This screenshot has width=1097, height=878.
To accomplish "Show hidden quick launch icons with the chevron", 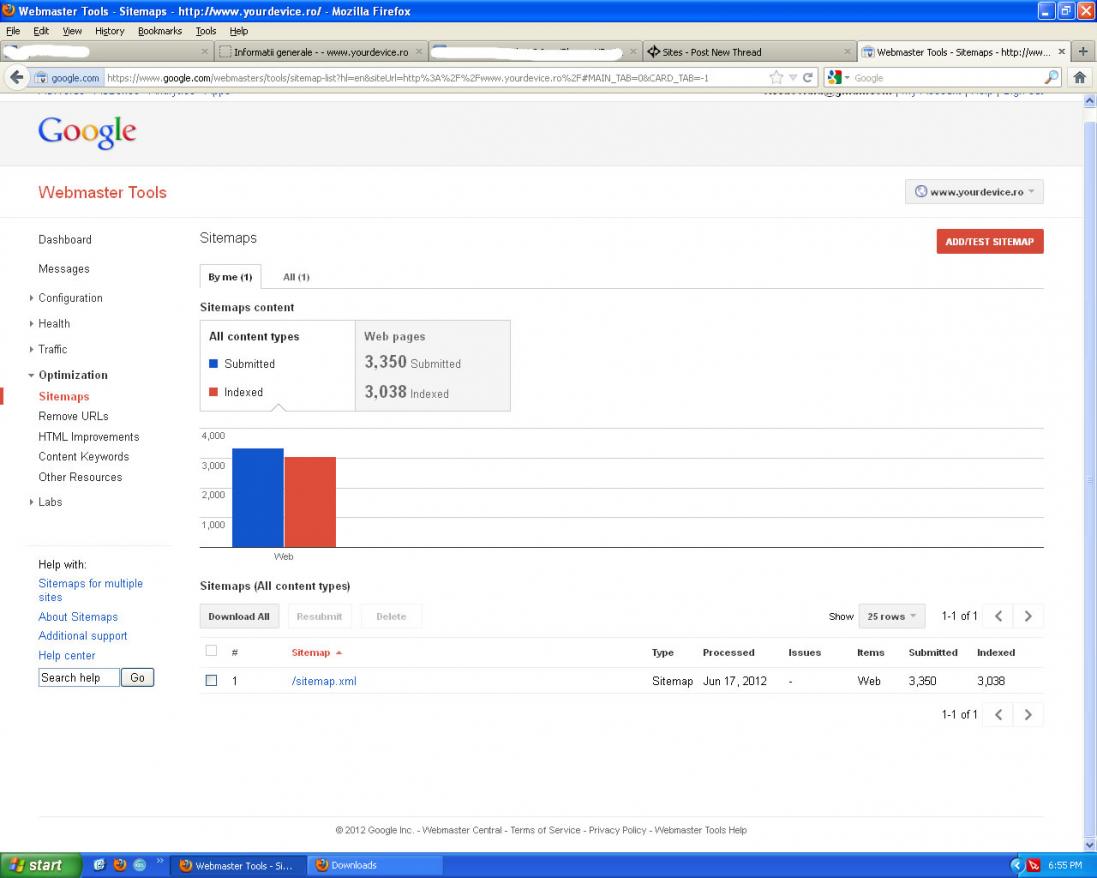I will [x=160, y=861].
